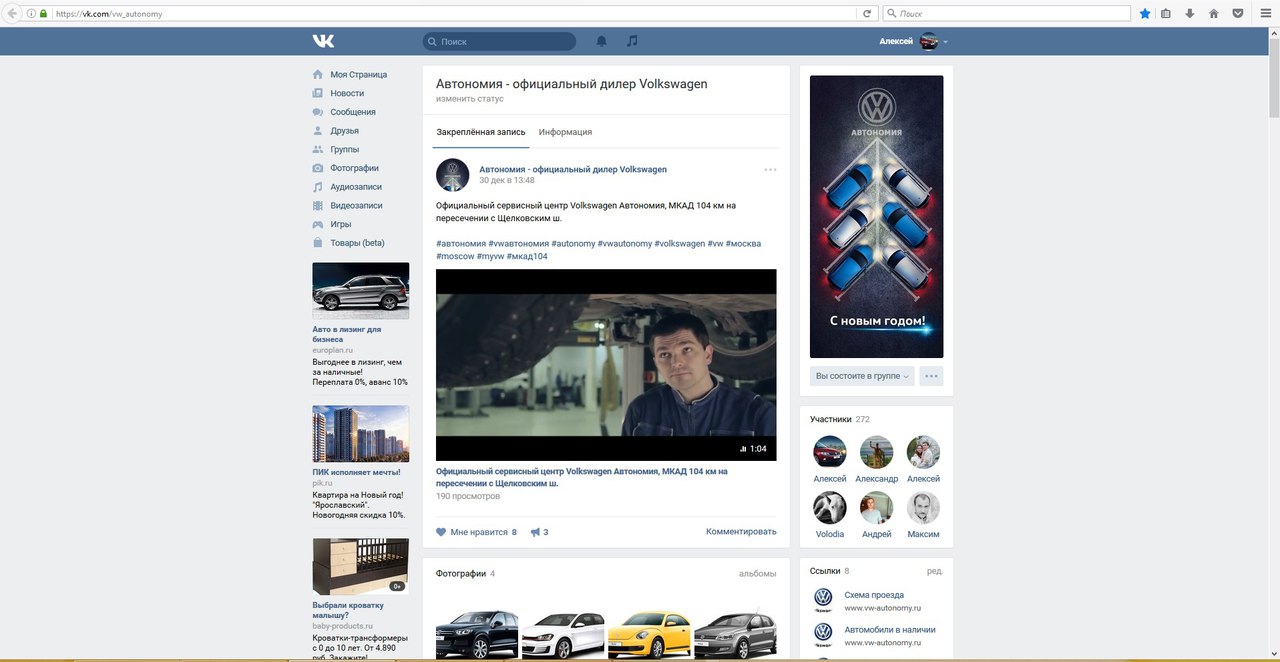Open the group post avatar
Screen dimensions: 1280x662
[x=453, y=175]
